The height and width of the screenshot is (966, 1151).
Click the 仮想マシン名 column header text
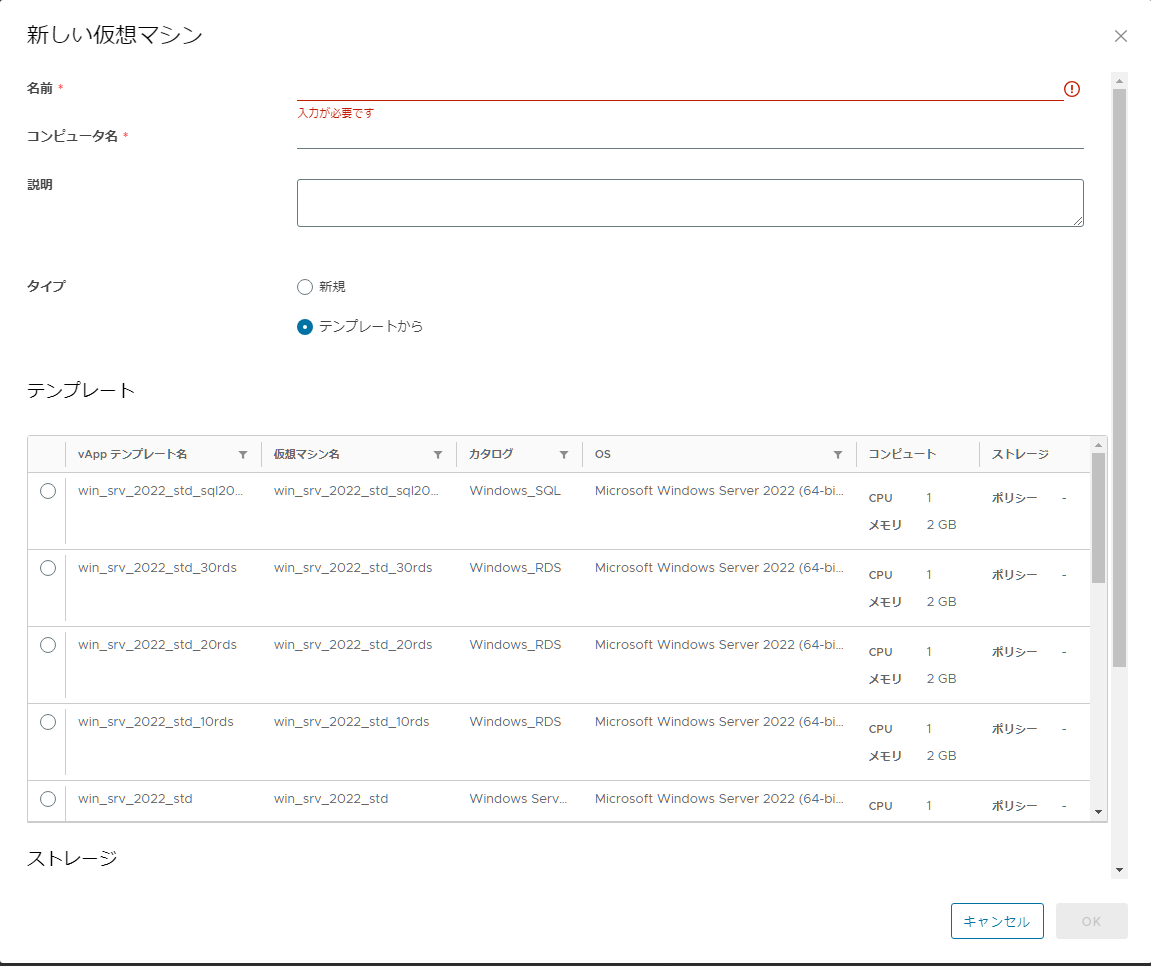pos(307,454)
